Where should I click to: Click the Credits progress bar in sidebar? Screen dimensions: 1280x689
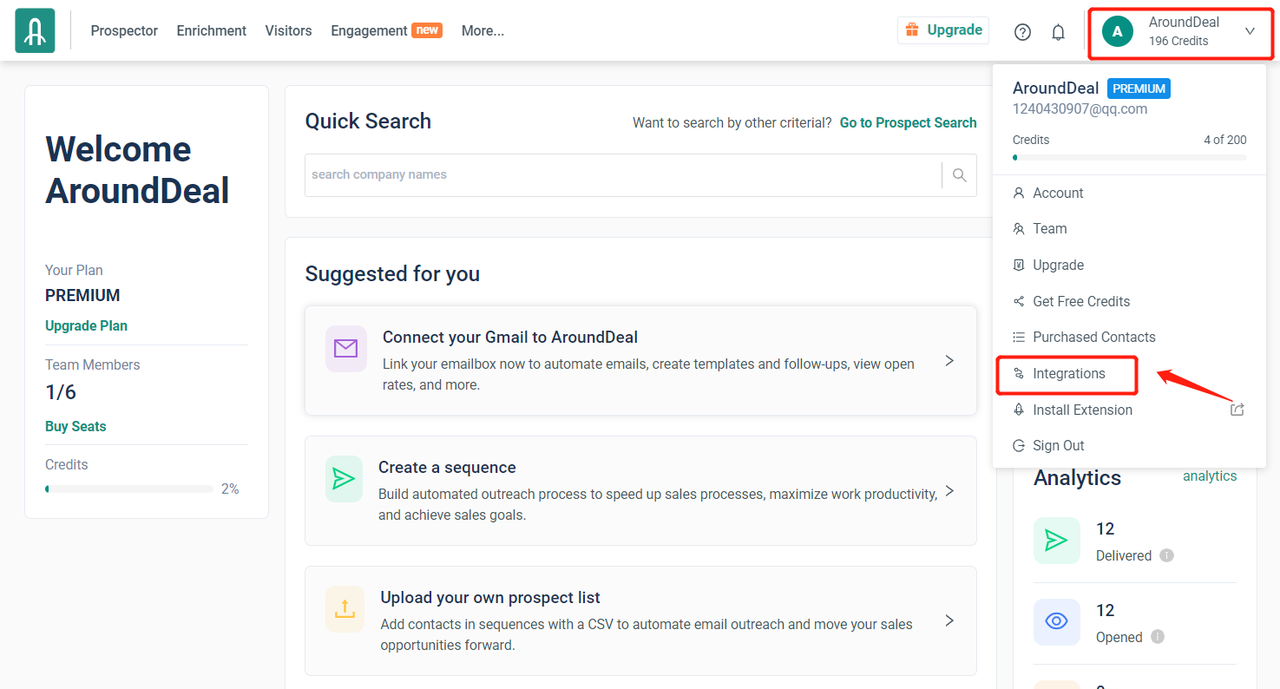click(x=129, y=489)
